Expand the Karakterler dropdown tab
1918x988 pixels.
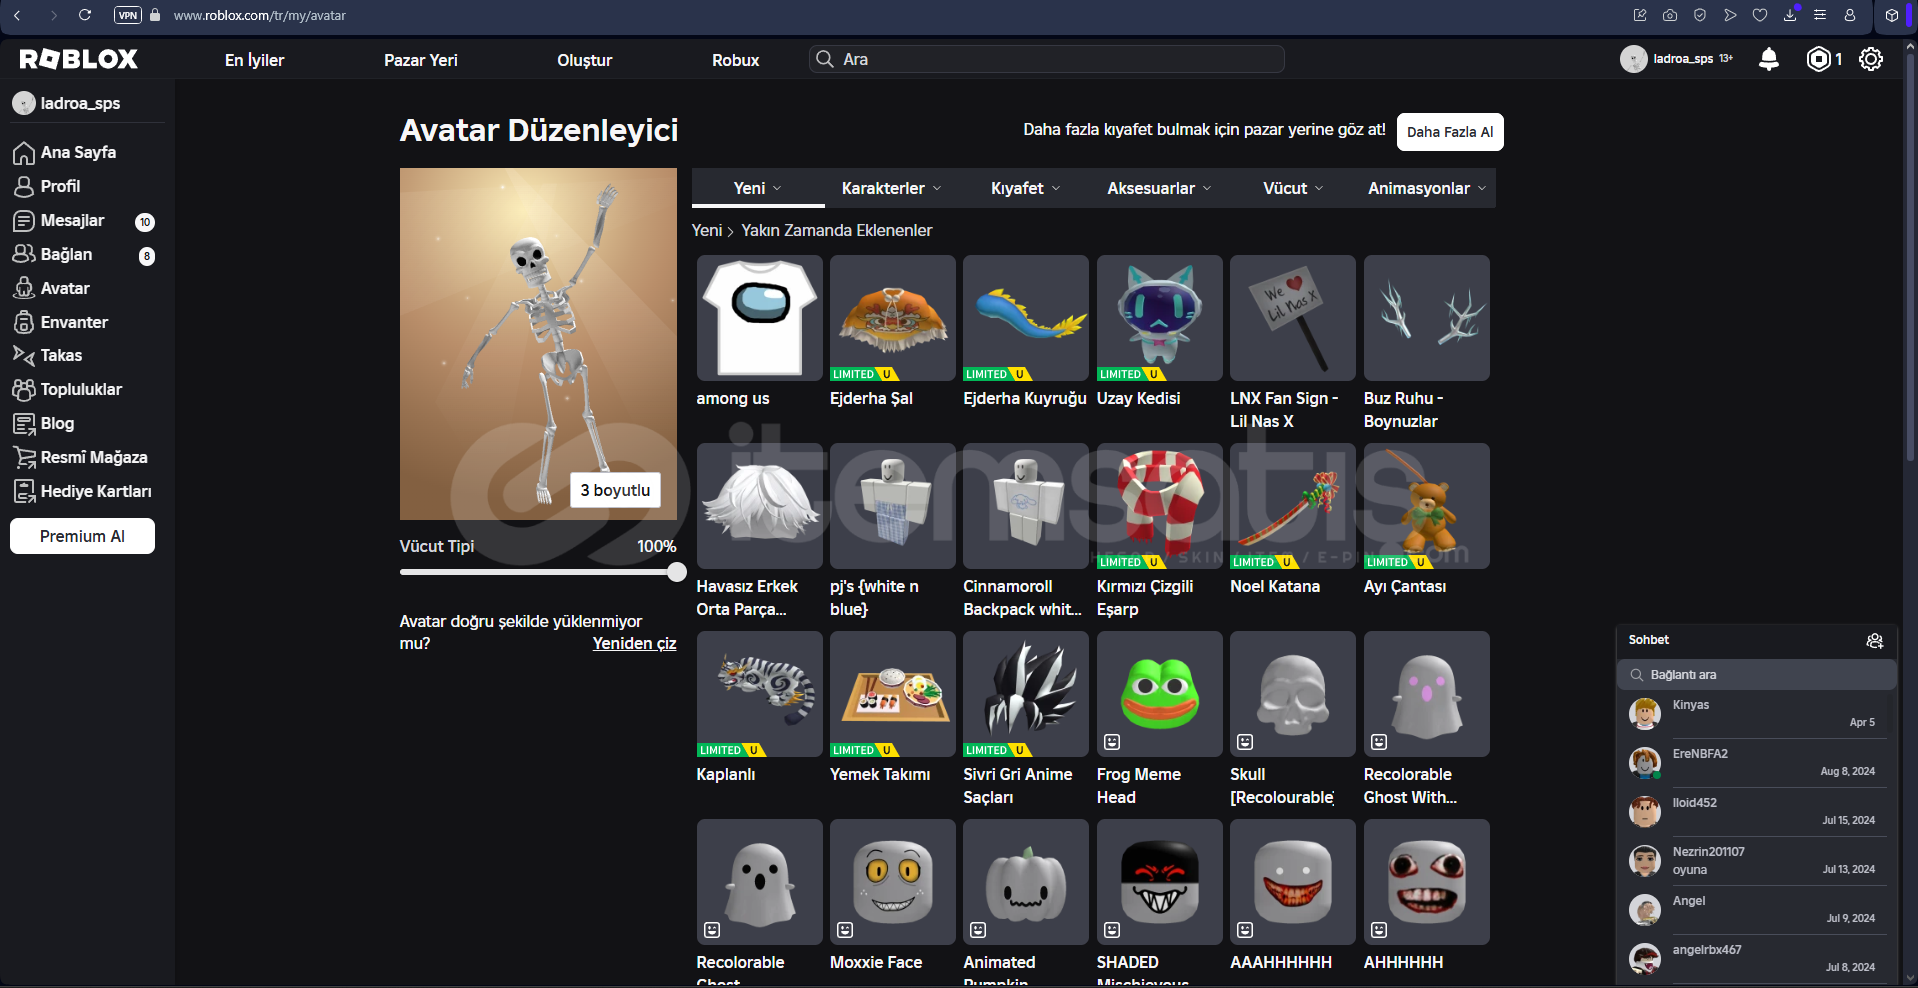[891, 188]
